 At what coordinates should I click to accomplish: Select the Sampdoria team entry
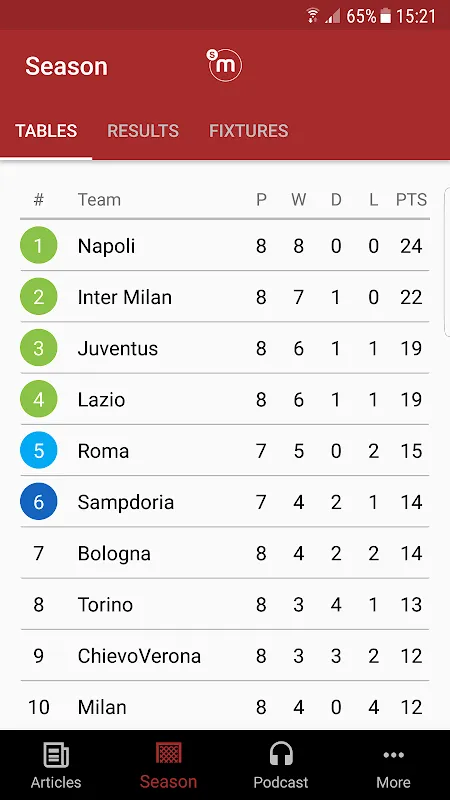225,502
